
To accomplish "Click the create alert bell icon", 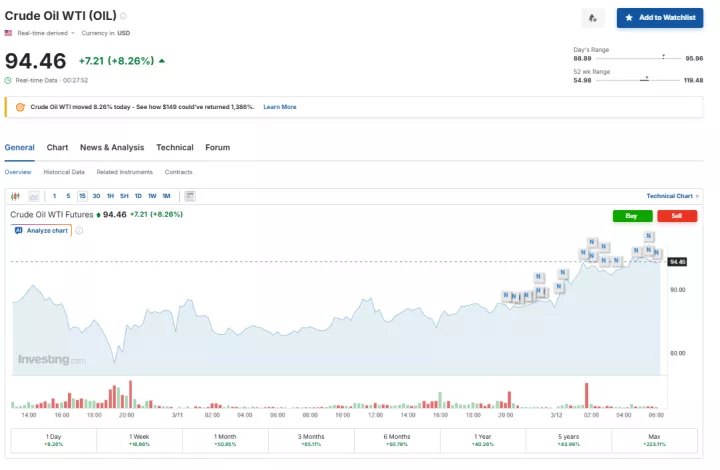I will tap(592, 18).
